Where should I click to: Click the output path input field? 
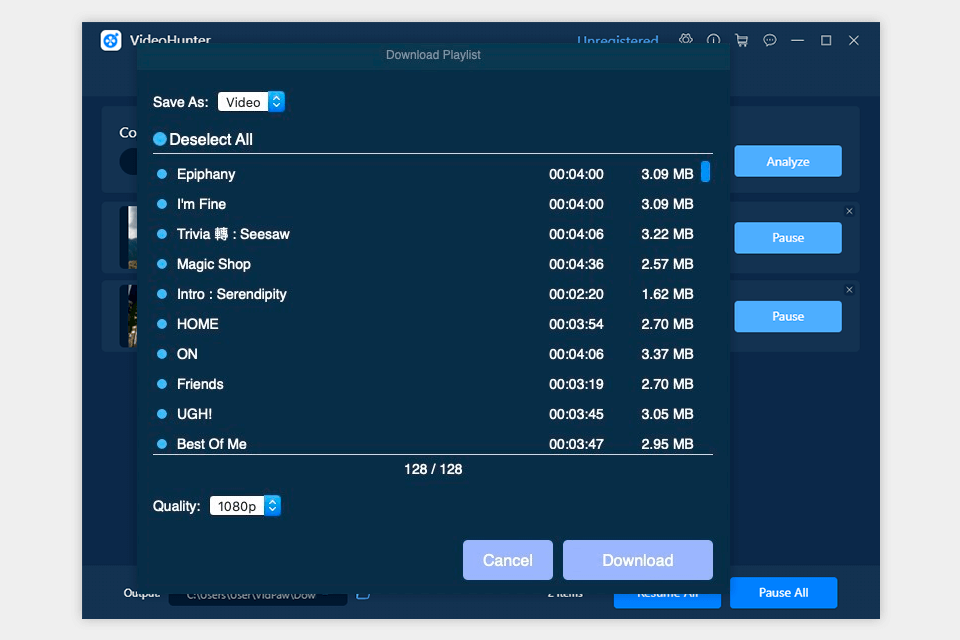(x=258, y=592)
